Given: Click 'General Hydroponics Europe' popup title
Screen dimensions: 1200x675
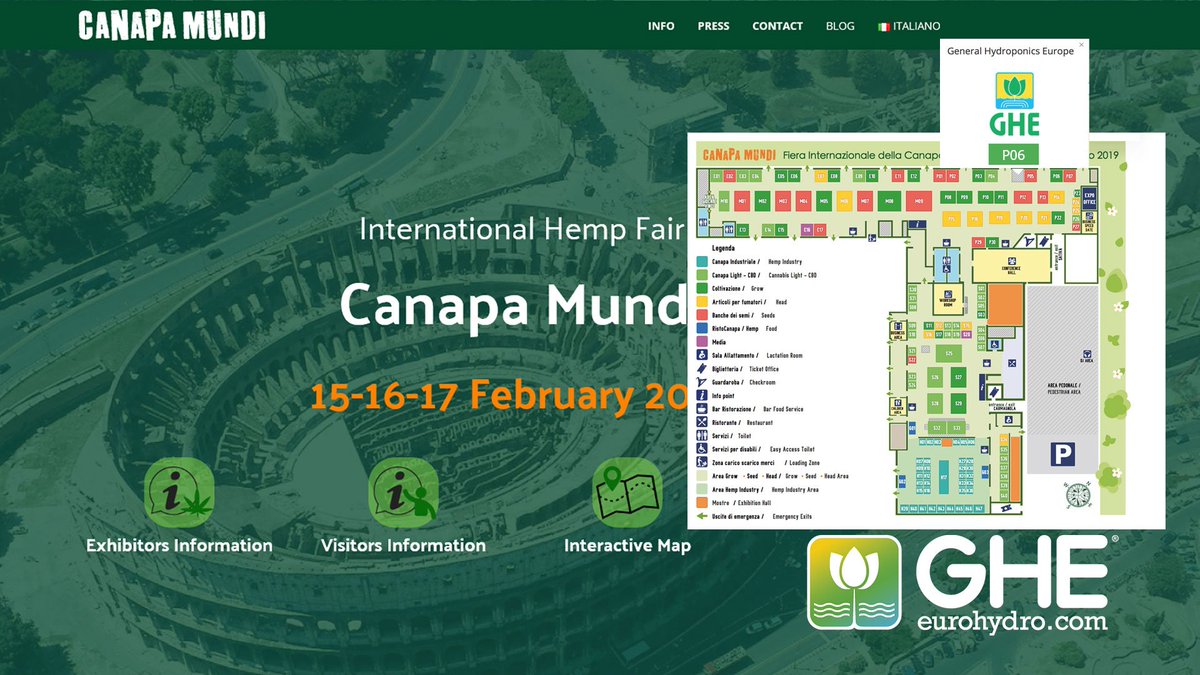Looking at the screenshot, I should pyautogui.click(x=1009, y=50).
